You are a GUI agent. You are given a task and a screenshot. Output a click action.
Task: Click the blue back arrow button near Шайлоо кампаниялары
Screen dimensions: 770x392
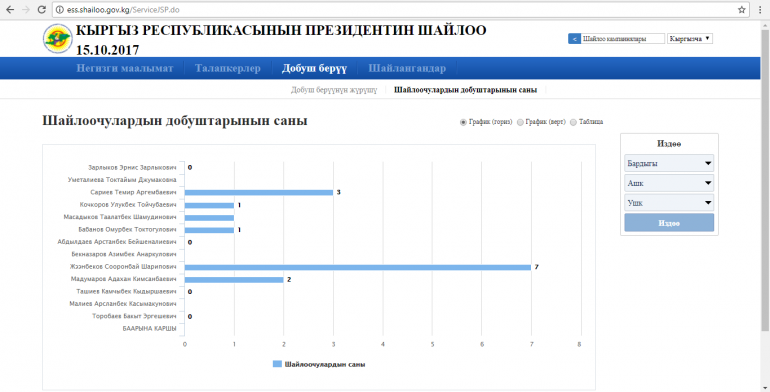coord(574,39)
